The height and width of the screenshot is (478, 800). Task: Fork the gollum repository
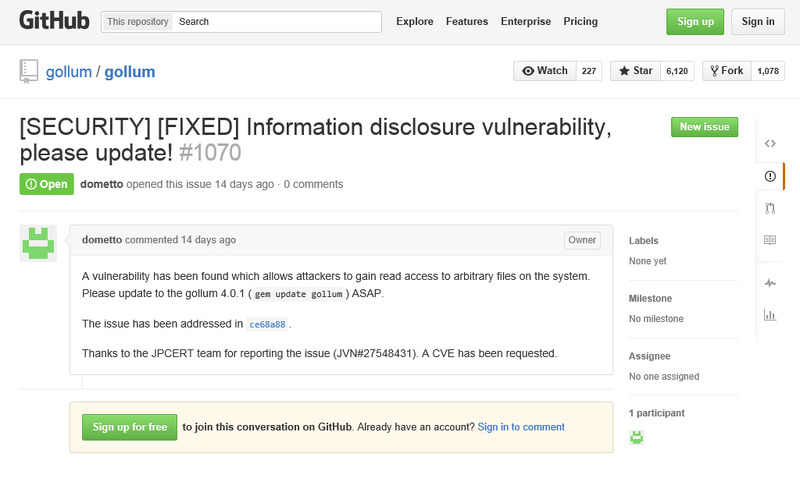(726, 71)
